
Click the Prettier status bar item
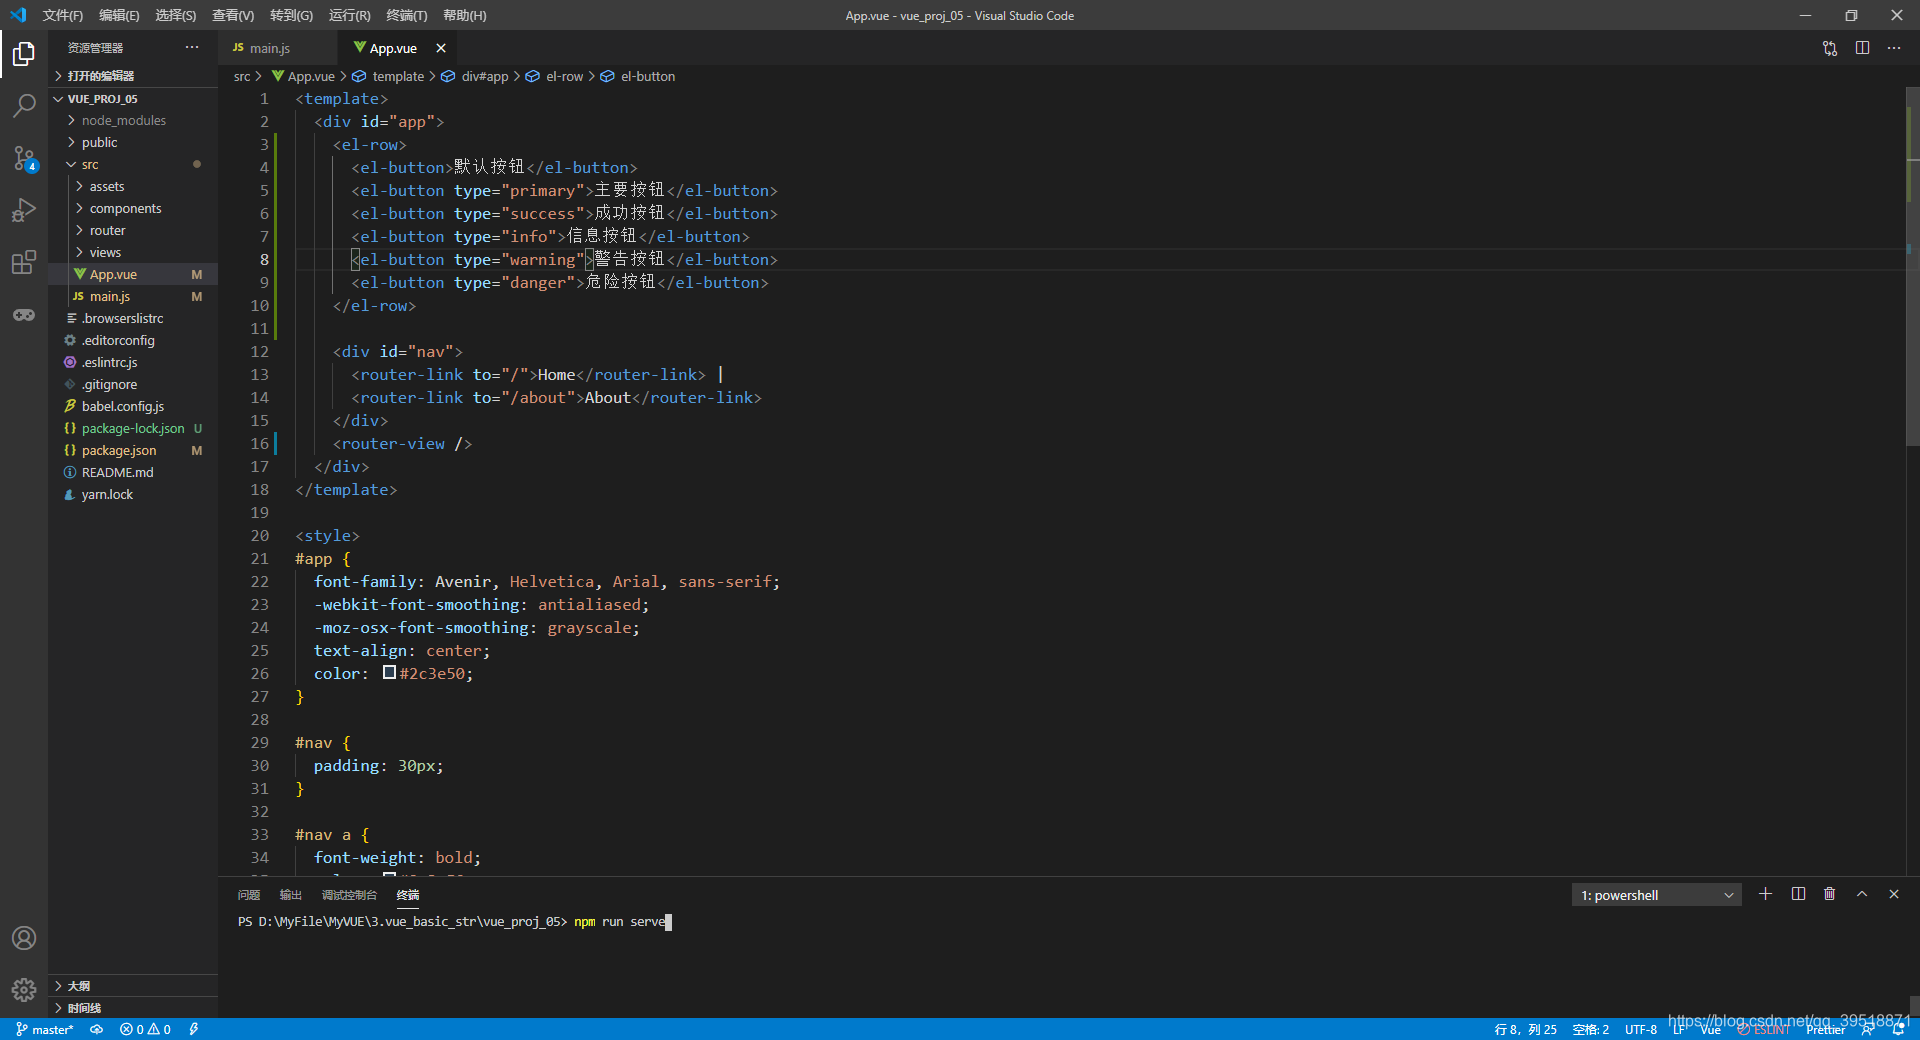(x=1826, y=1029)
